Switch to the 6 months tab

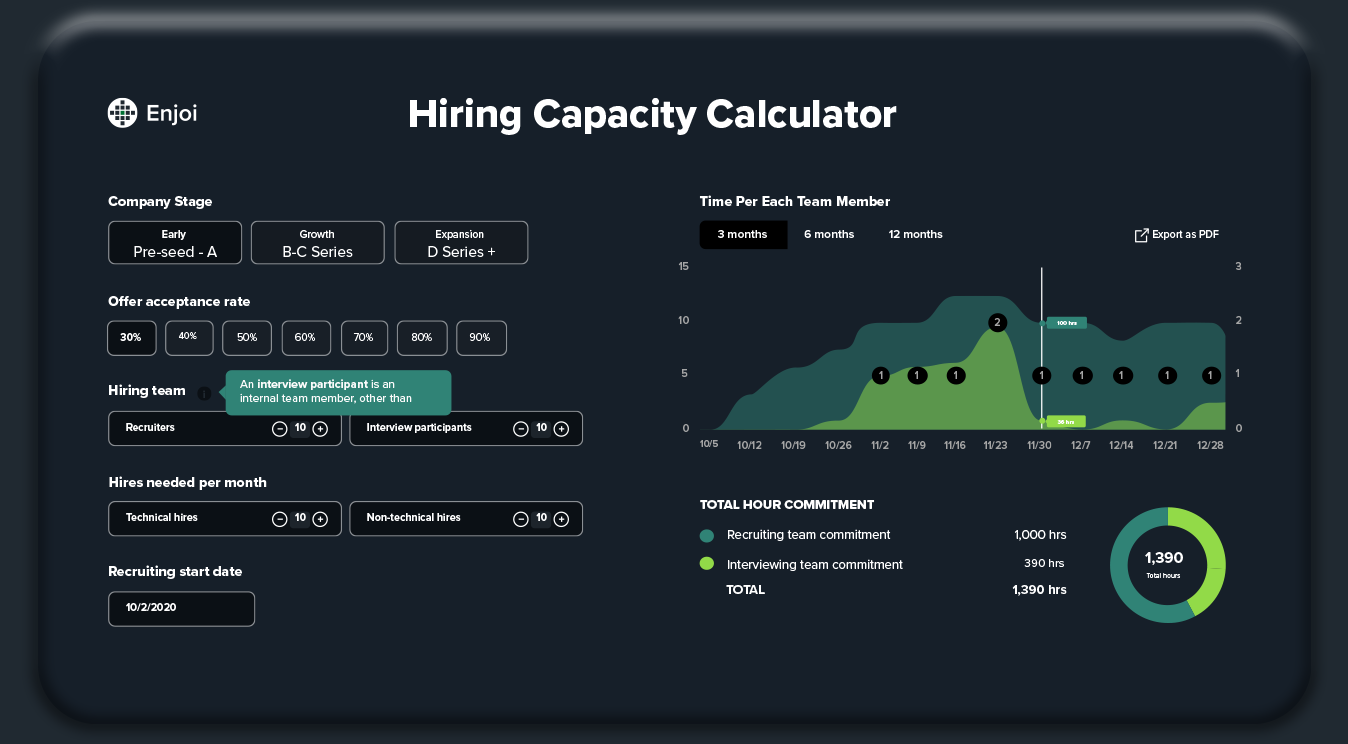coord(828,234)
